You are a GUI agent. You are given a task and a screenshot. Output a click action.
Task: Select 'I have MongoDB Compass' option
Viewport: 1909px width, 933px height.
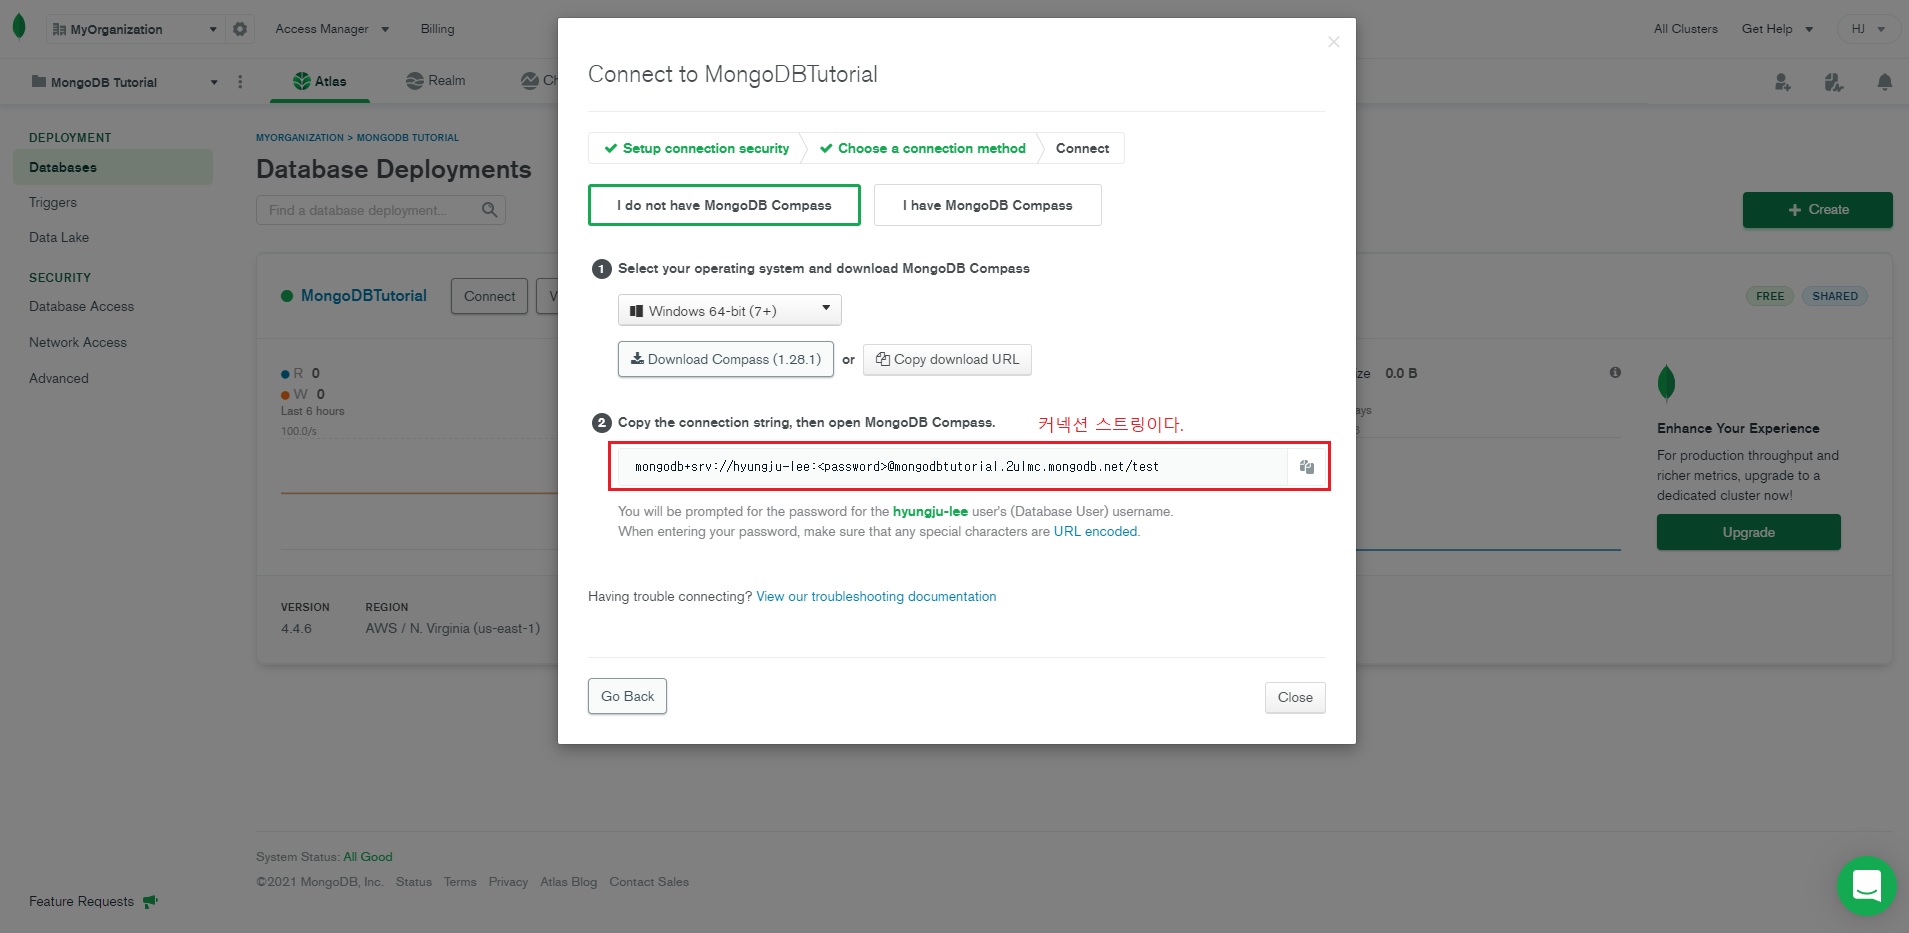pyautogui.click(x=987, y=205)
